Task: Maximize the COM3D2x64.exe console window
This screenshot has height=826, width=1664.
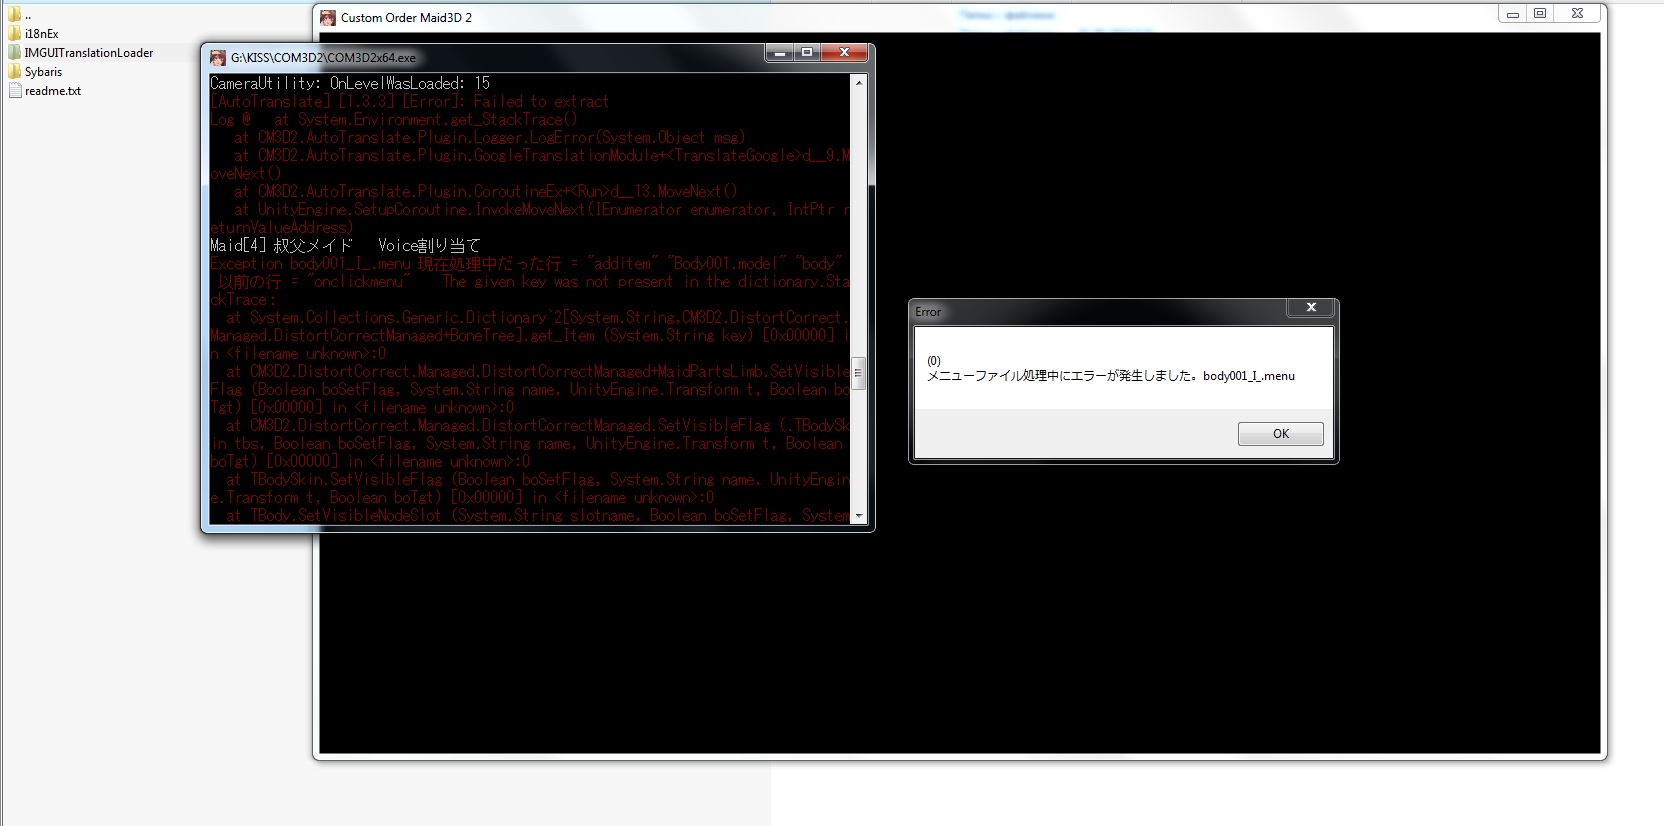Action: (807, 53)
